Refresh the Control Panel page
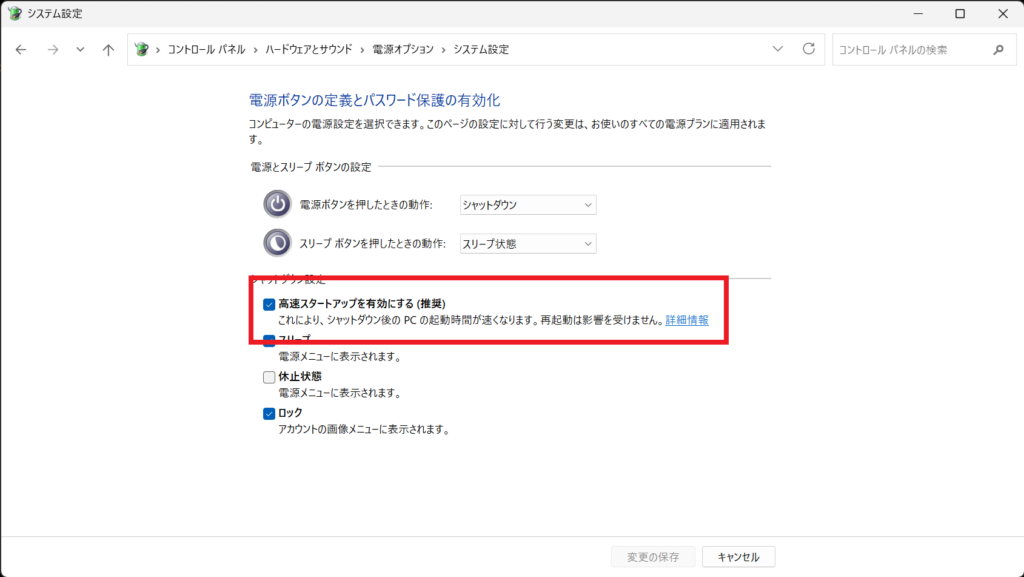The image size is (1024, 577). [x=808, y=49]
